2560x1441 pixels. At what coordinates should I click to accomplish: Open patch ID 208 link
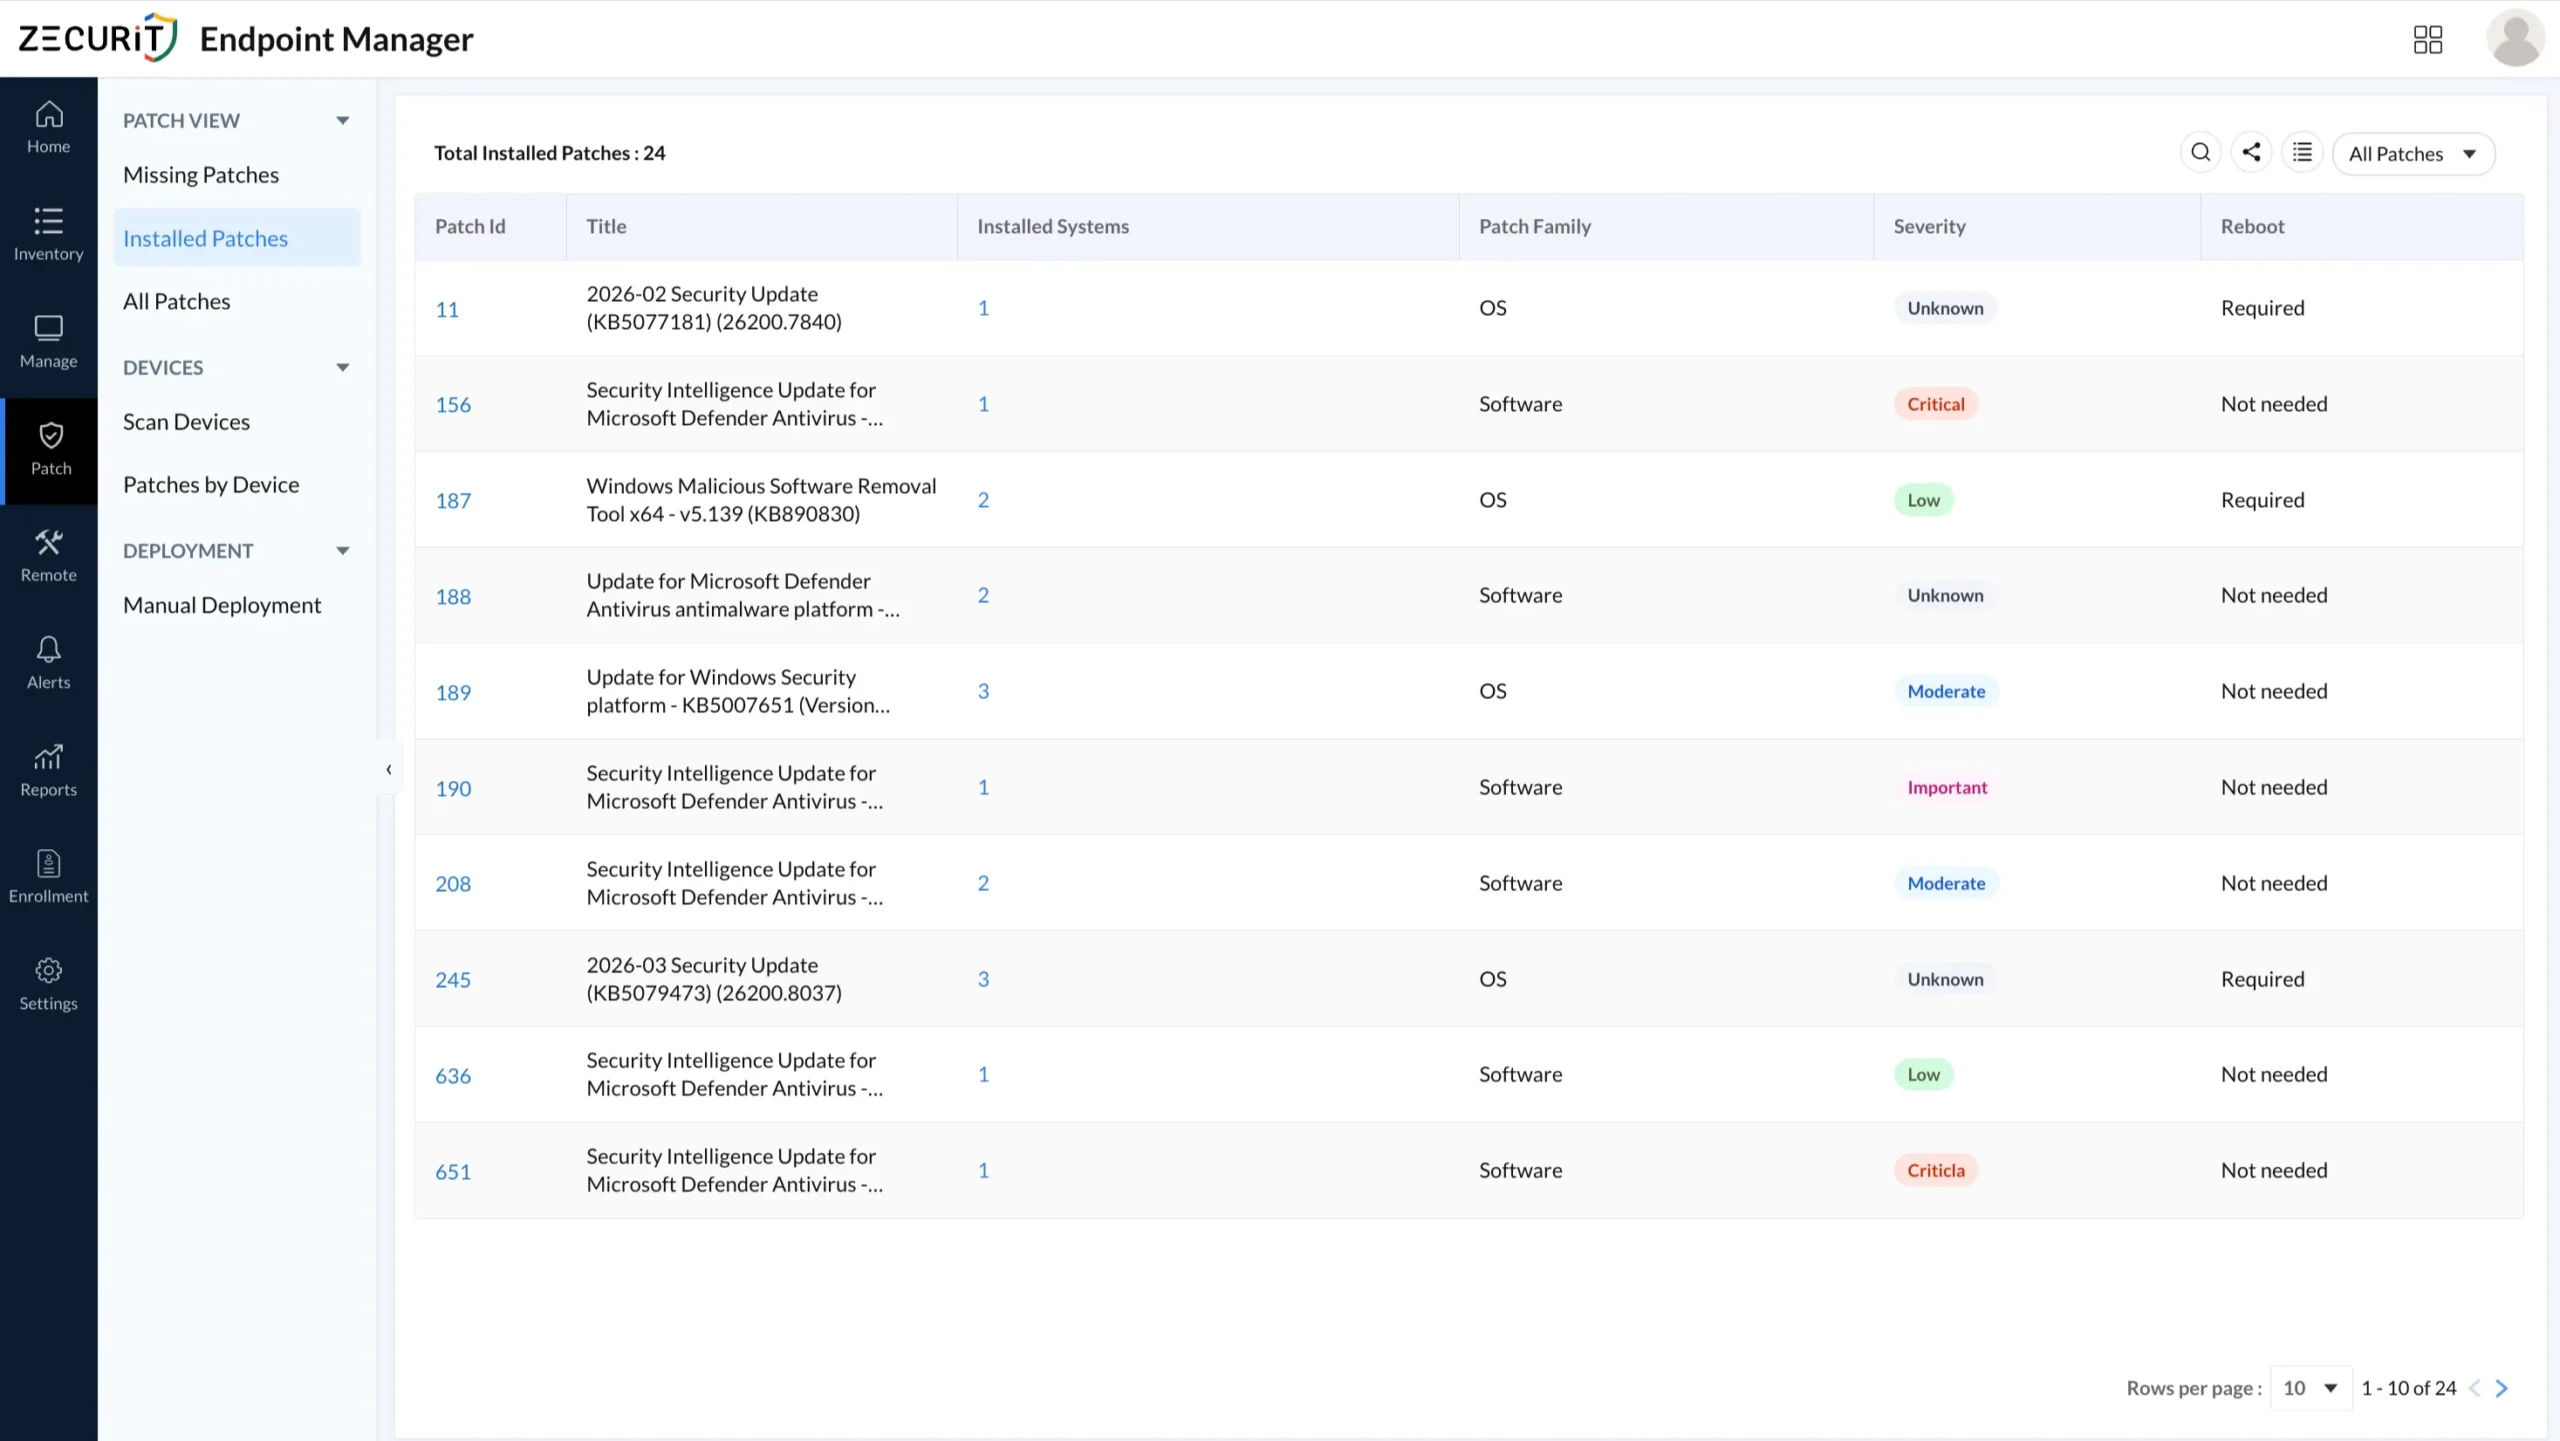(453, 884)
